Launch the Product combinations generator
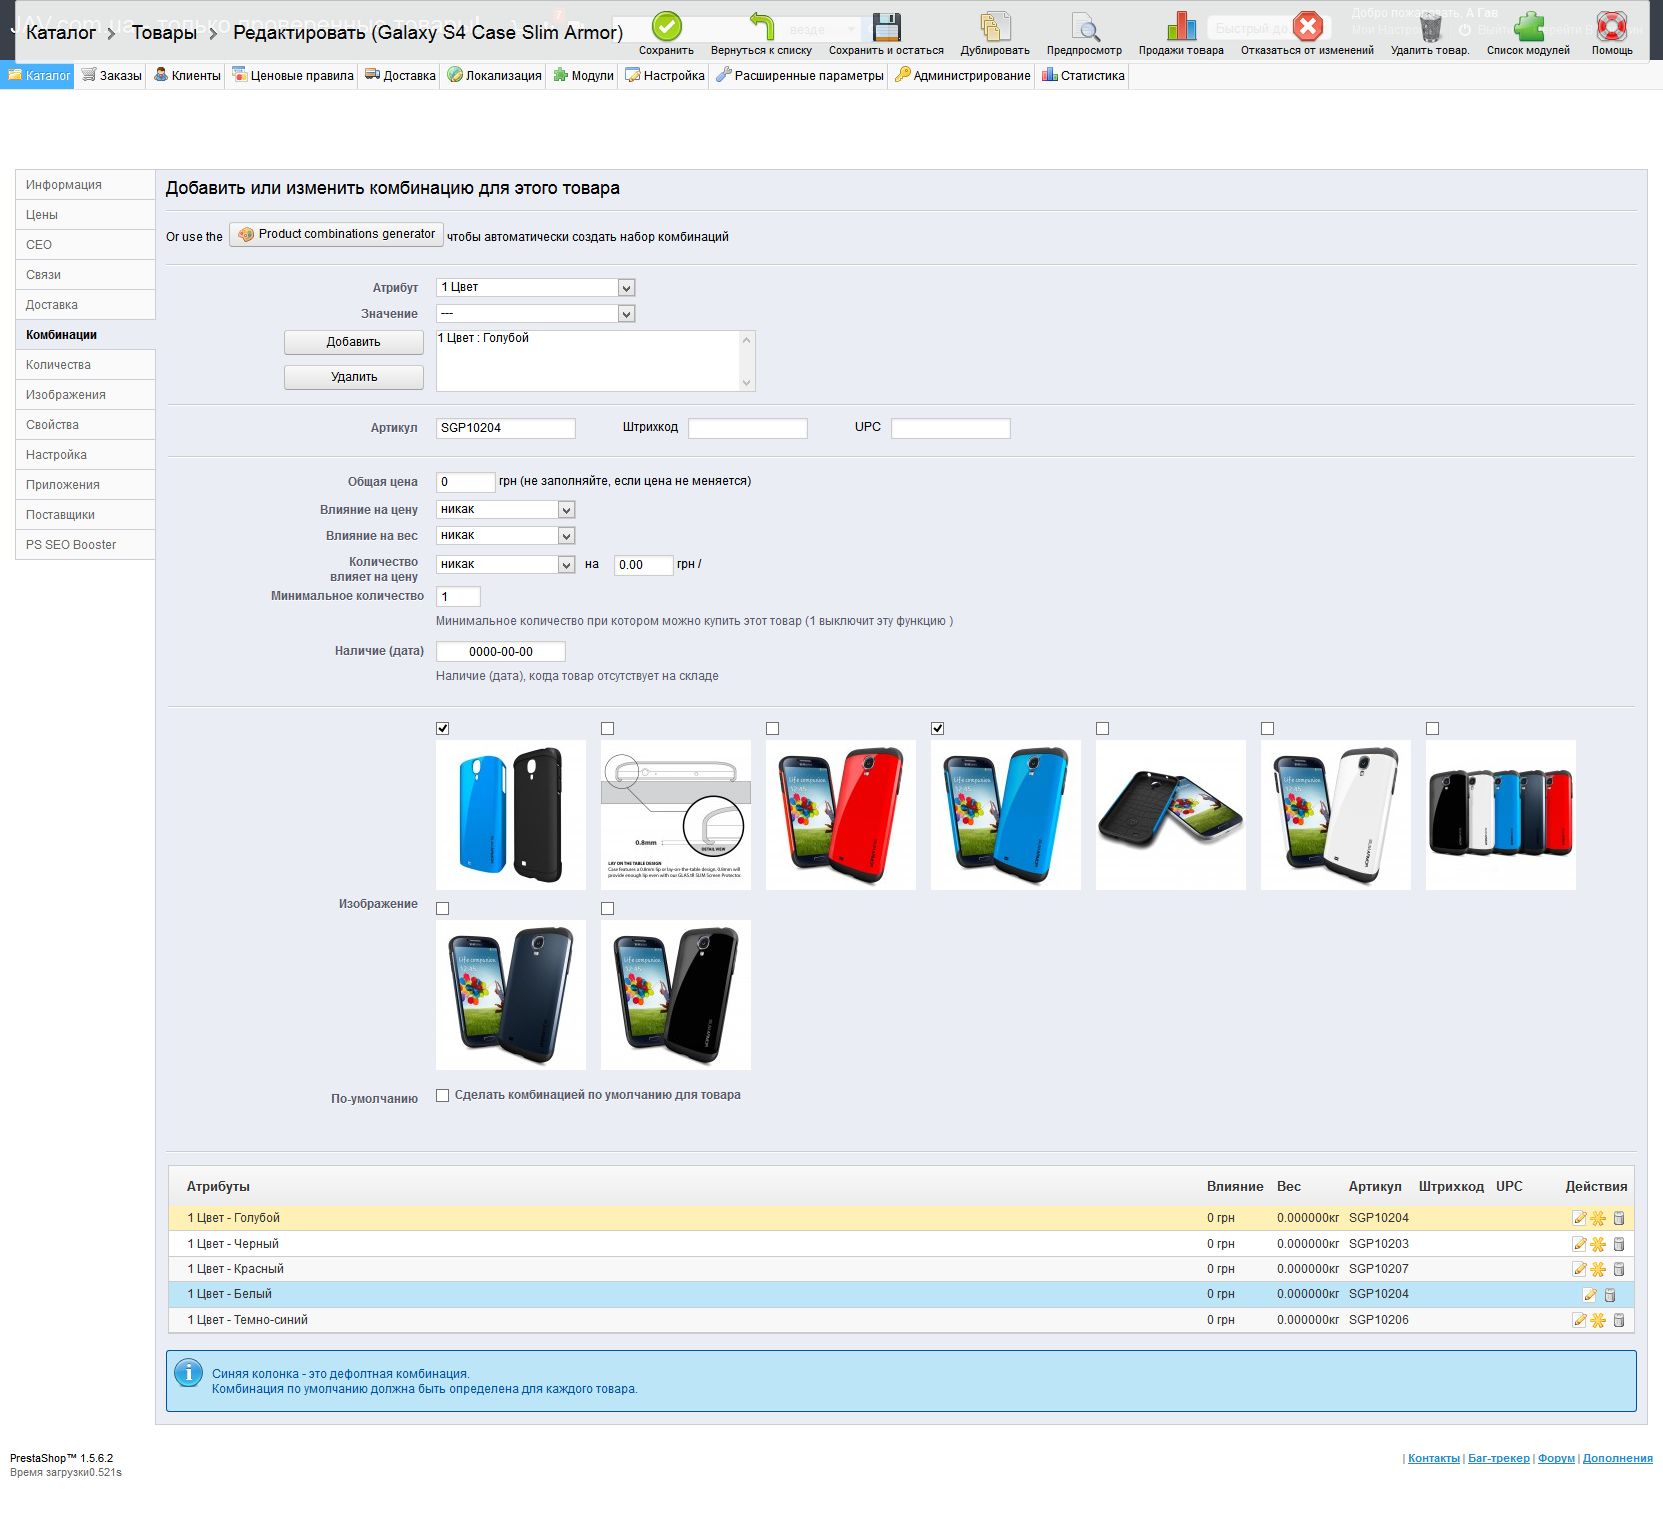The image size is (1663, 1515). 337,235
